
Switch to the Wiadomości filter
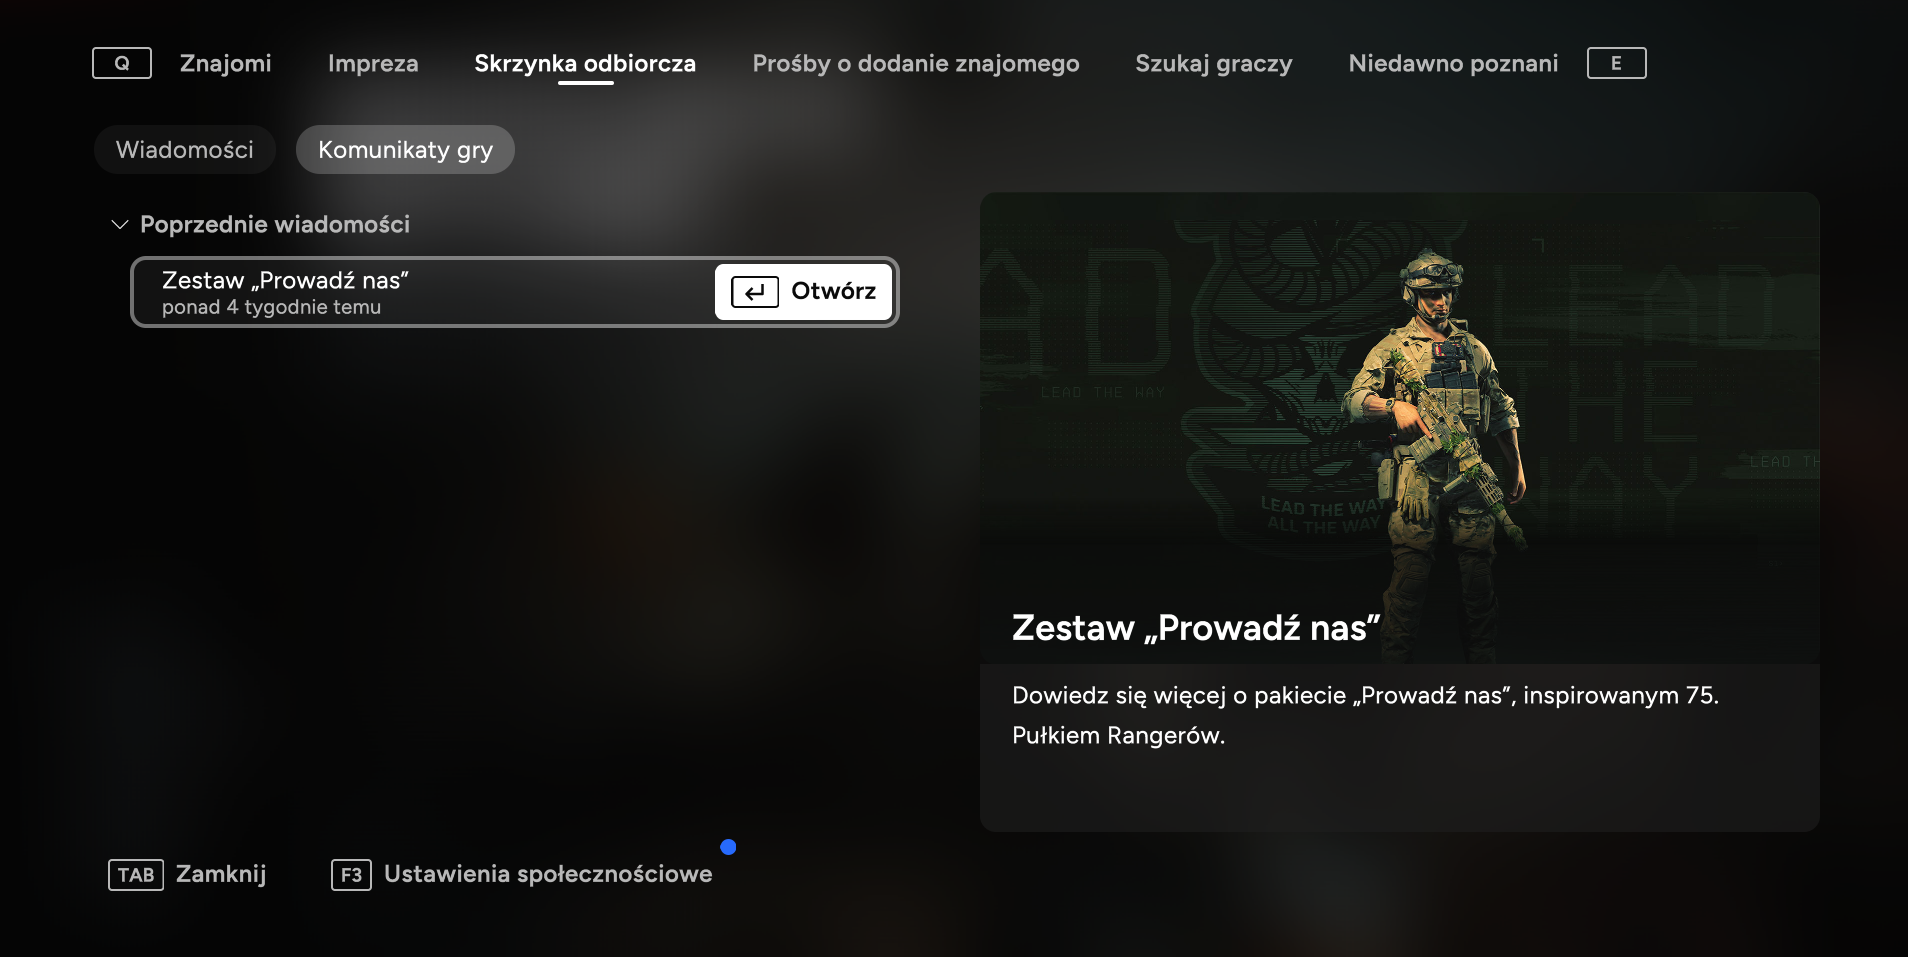tap(185, 150)
